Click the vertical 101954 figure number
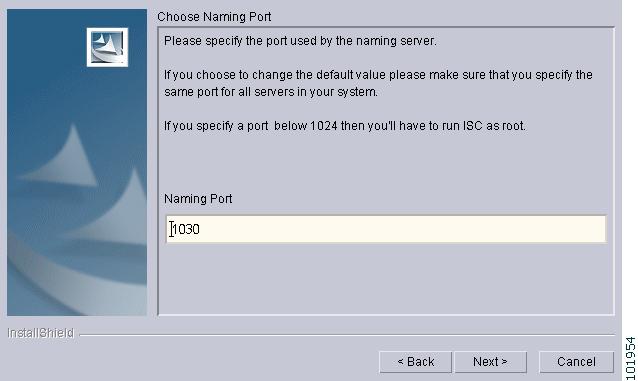 (x=630, y=358)
